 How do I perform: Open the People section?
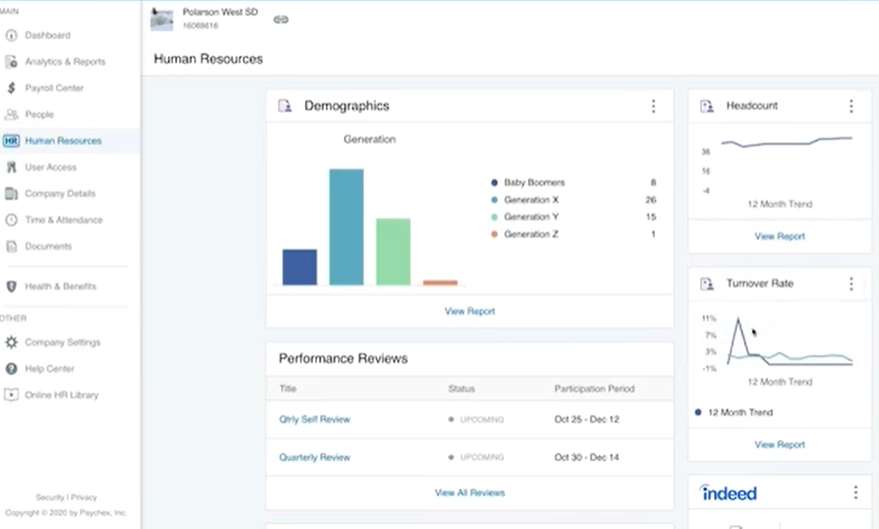[x=39, y=114]
